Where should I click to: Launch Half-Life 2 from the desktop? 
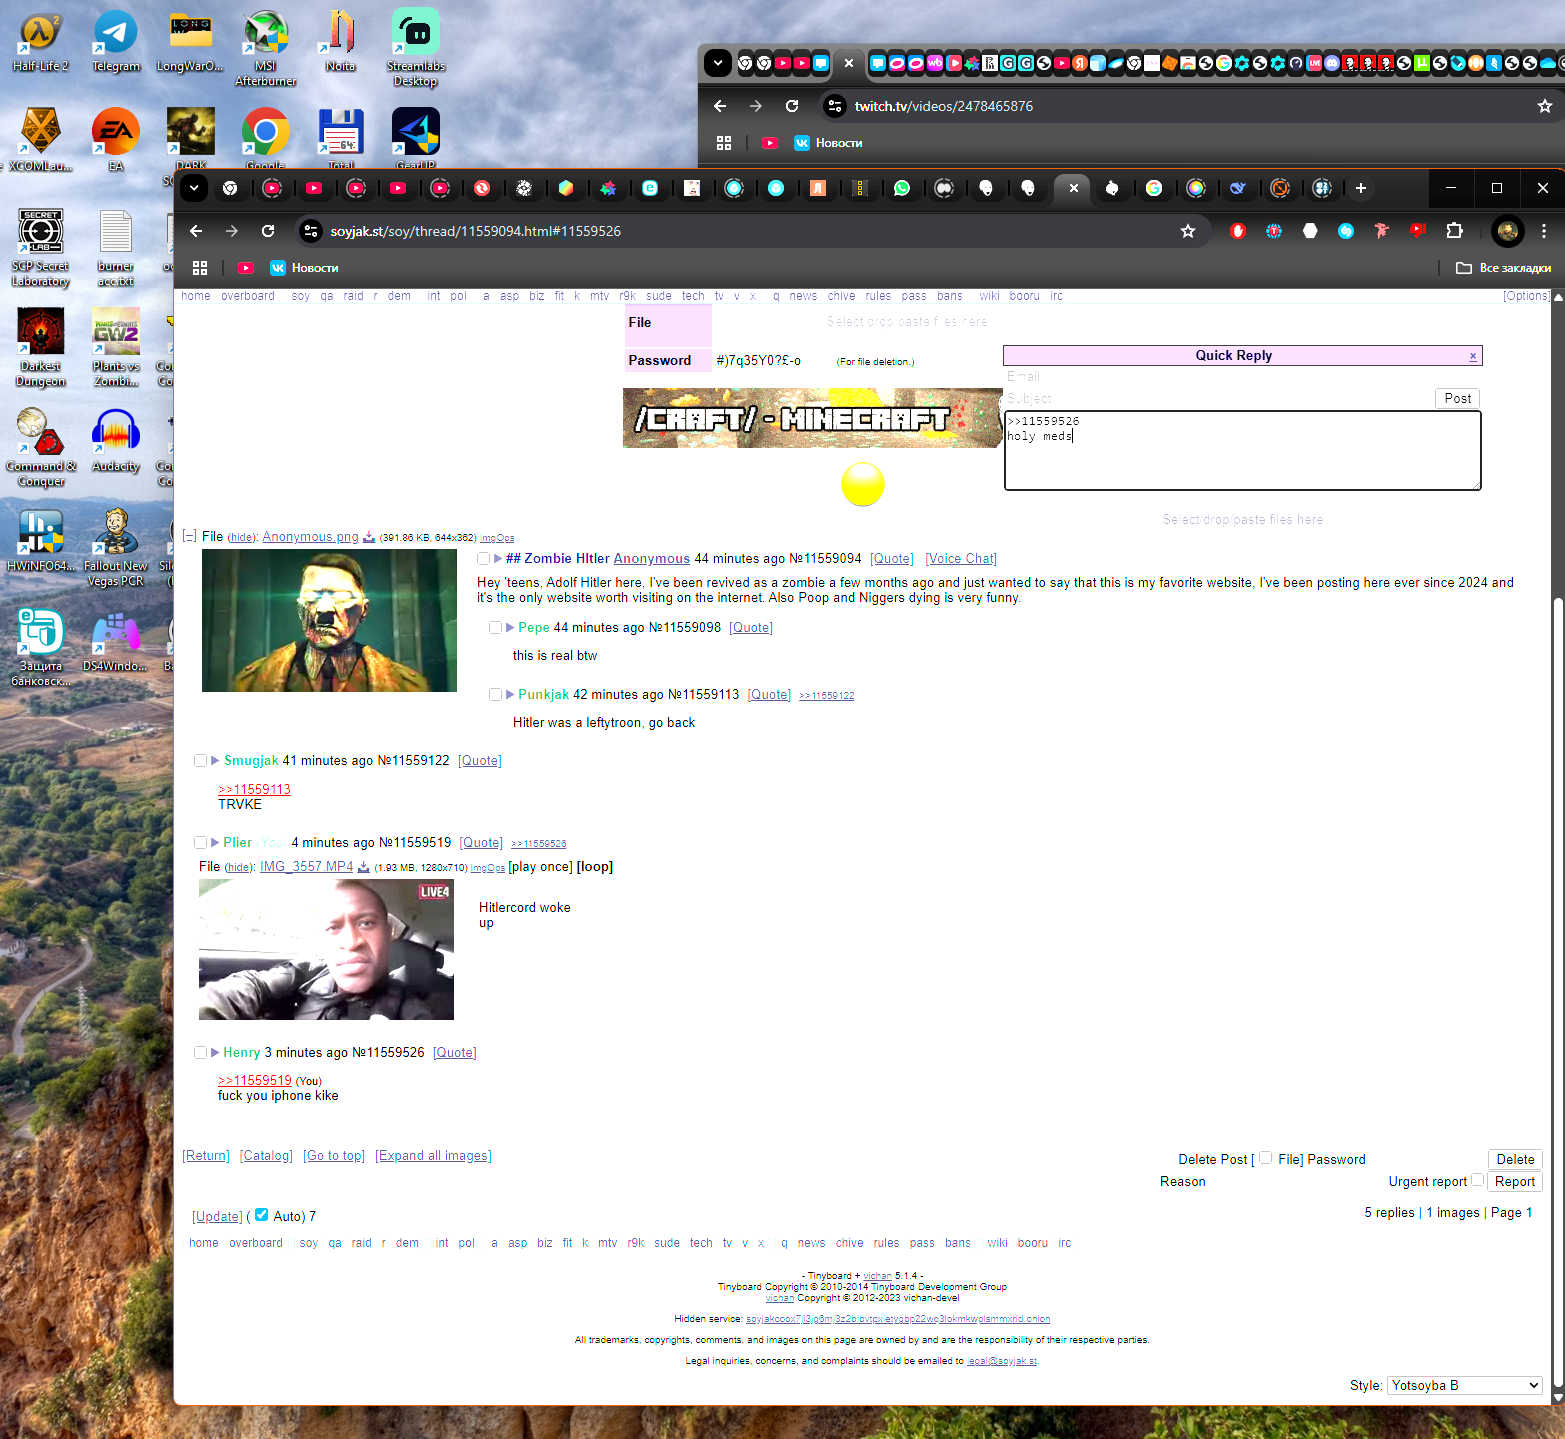tap(40, 41)
